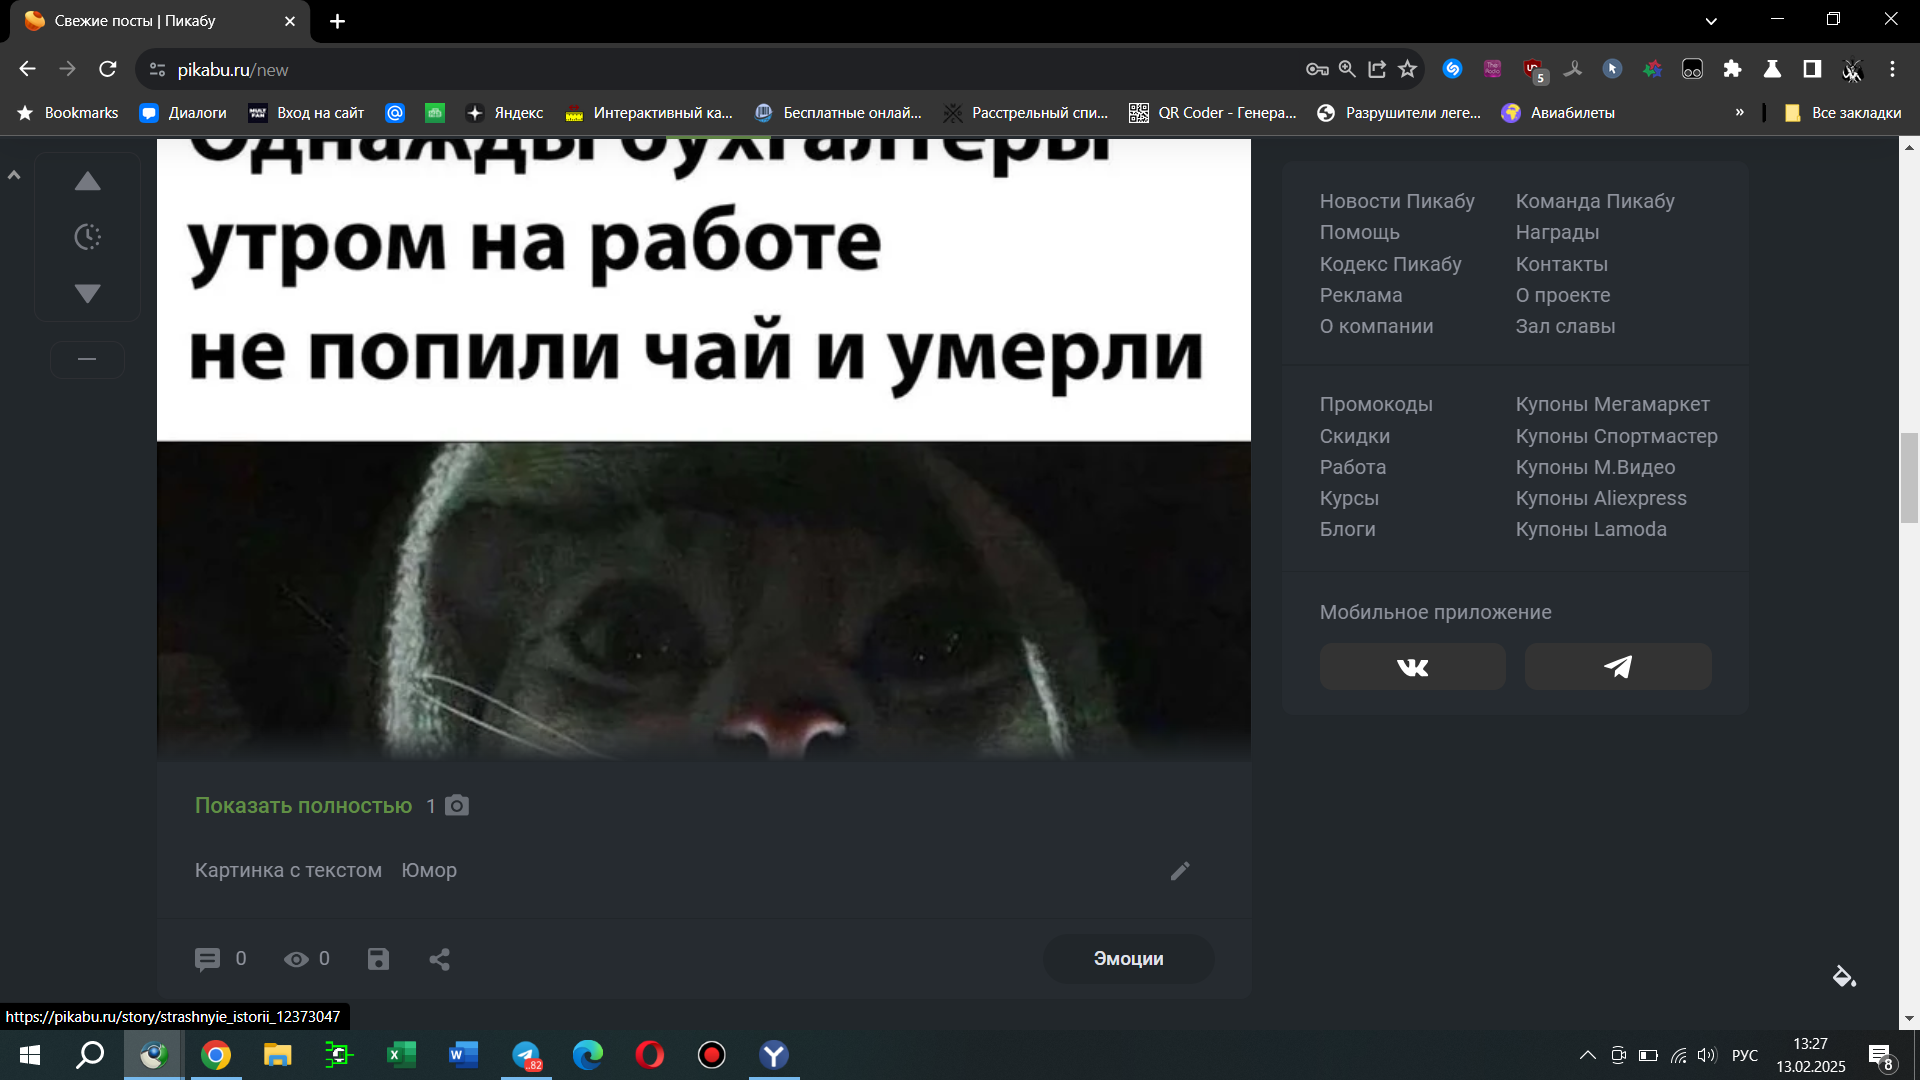Open the post comments icon
The image size is (1920, 1080).
[x=207, y=959]
